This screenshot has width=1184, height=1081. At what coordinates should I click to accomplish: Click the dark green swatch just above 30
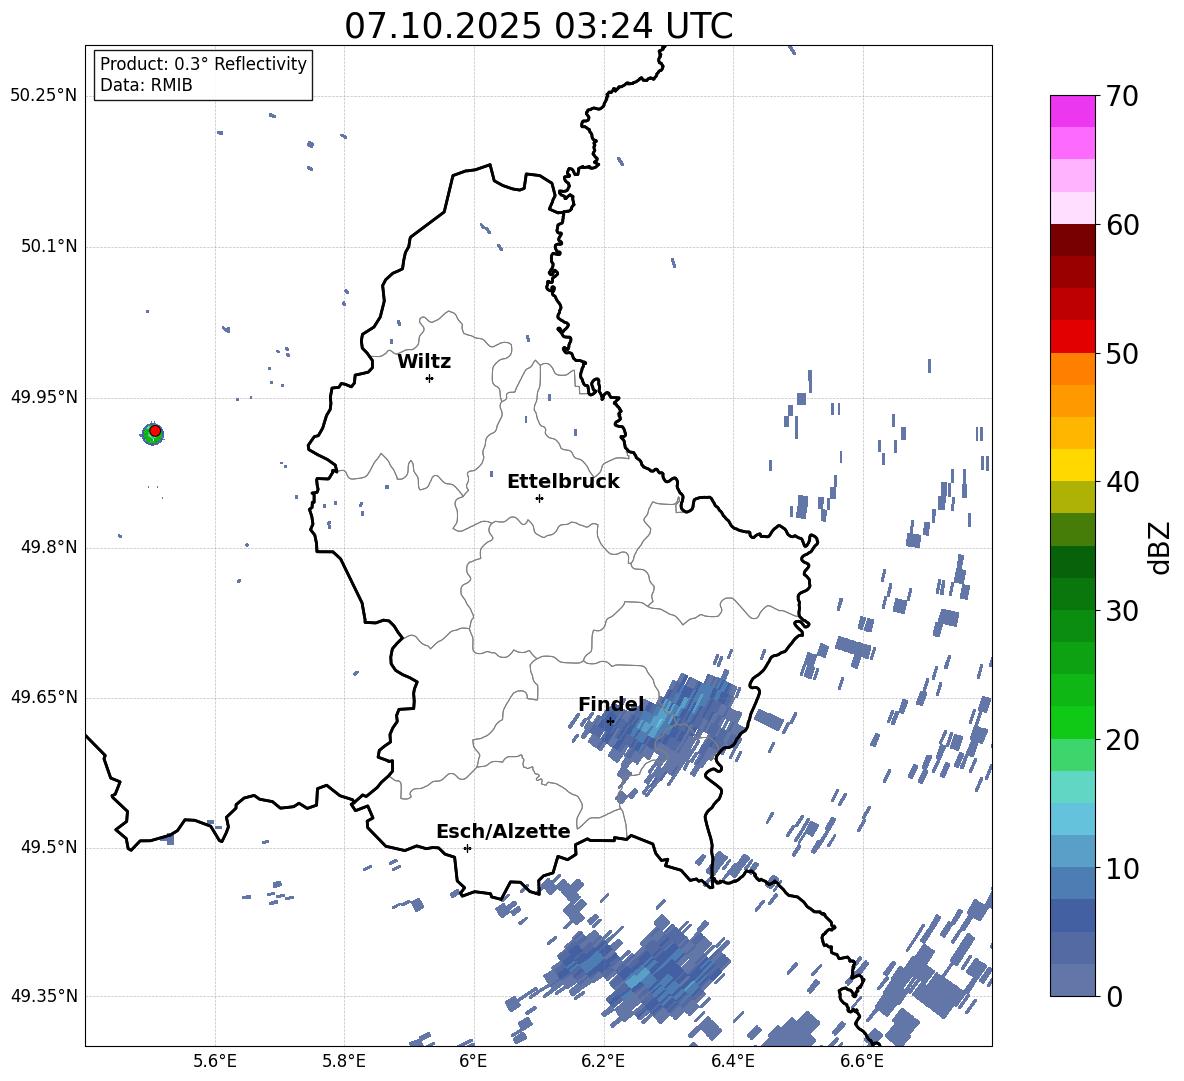[x=1072, y=594]
